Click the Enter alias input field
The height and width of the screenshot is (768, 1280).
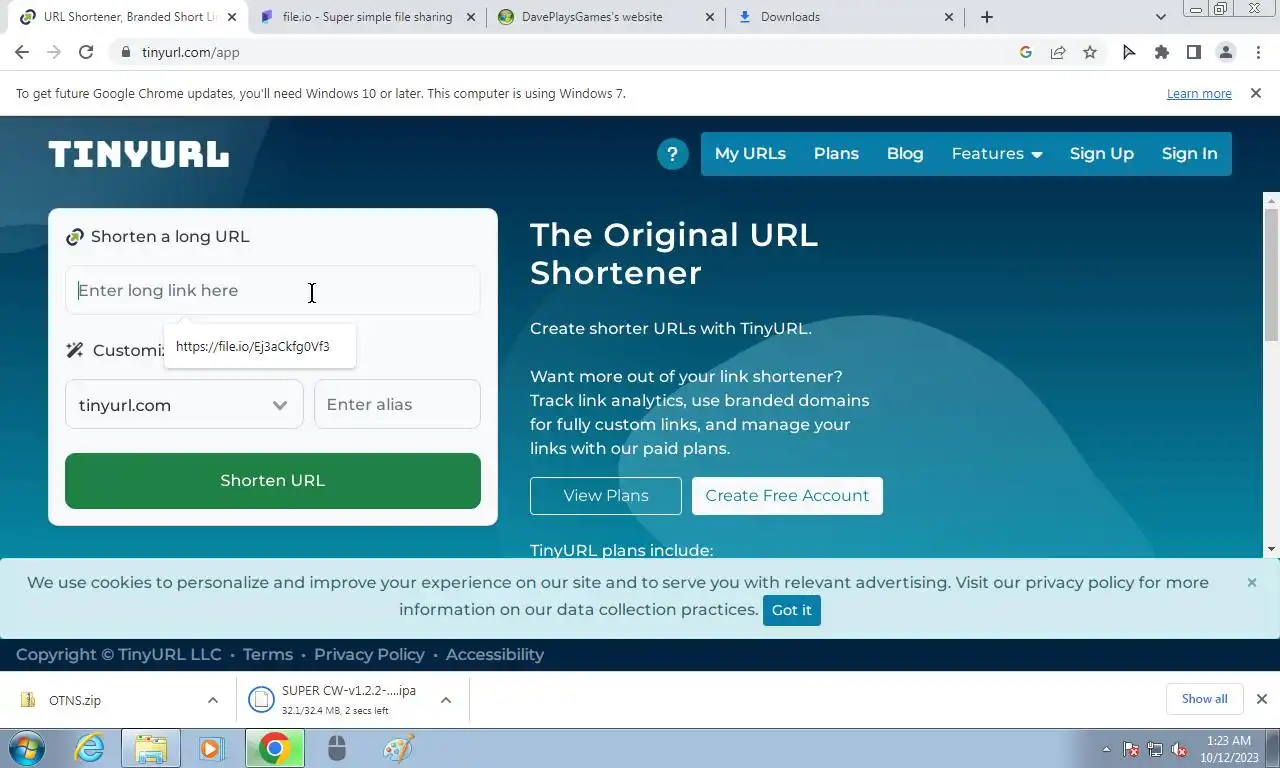(x=398, y=405)
